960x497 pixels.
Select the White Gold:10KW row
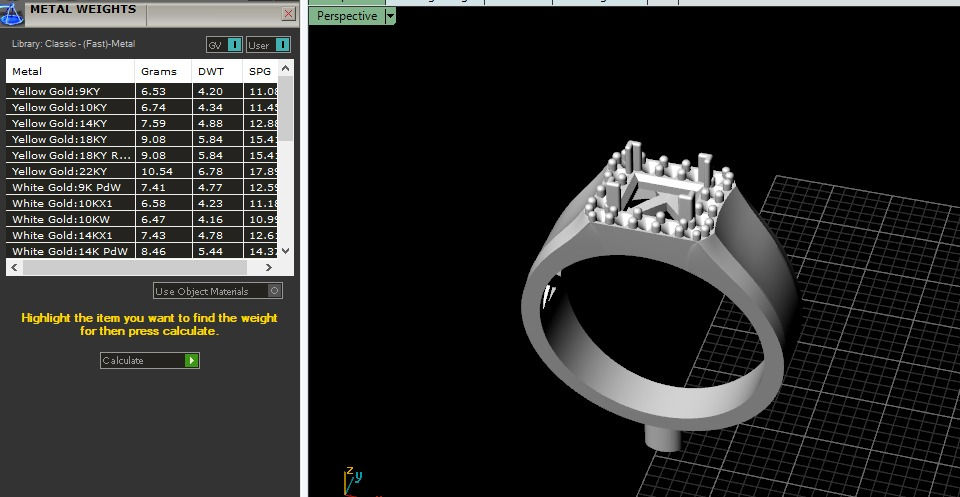pyautogui.click(x=142, y=219)
